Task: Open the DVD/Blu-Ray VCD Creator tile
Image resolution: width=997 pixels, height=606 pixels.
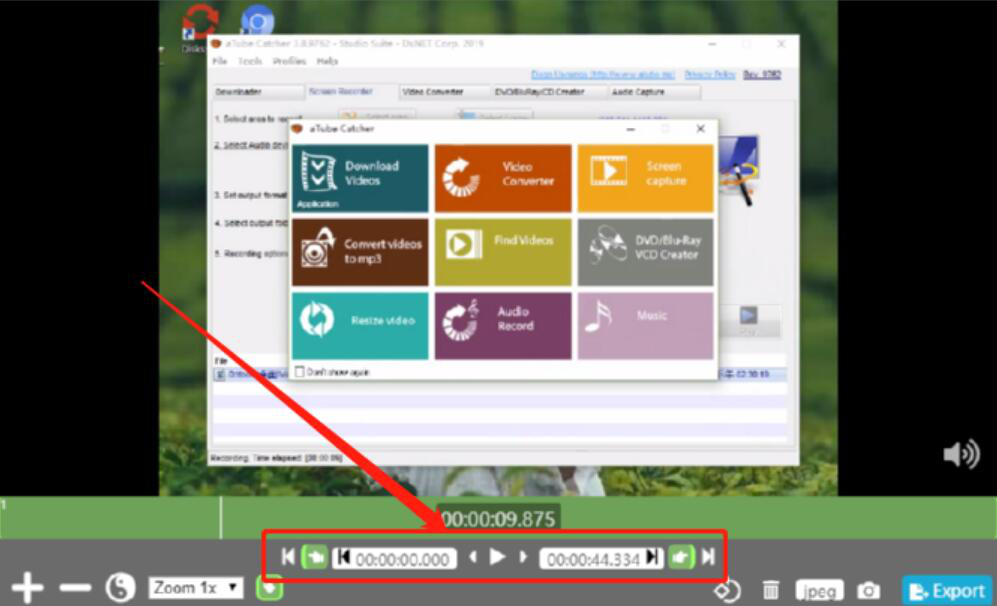Action: [x=645, y=252]
